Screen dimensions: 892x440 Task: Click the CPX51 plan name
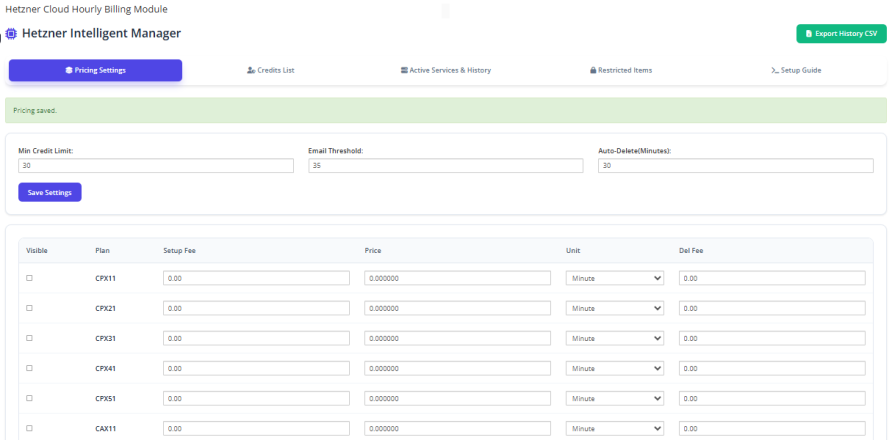105,398
